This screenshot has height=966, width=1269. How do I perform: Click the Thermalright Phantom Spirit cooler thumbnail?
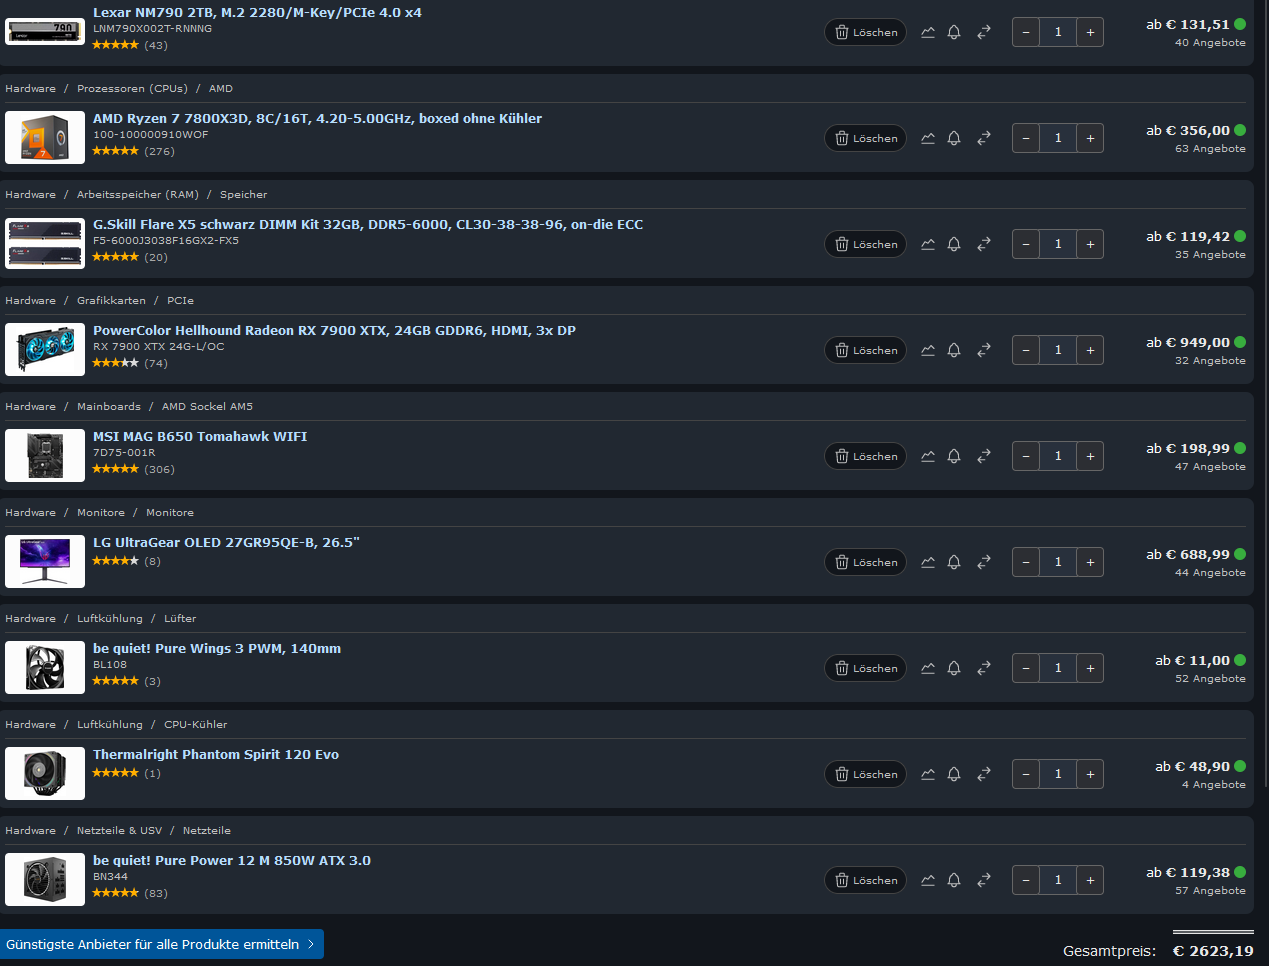[x=45, y=774]
